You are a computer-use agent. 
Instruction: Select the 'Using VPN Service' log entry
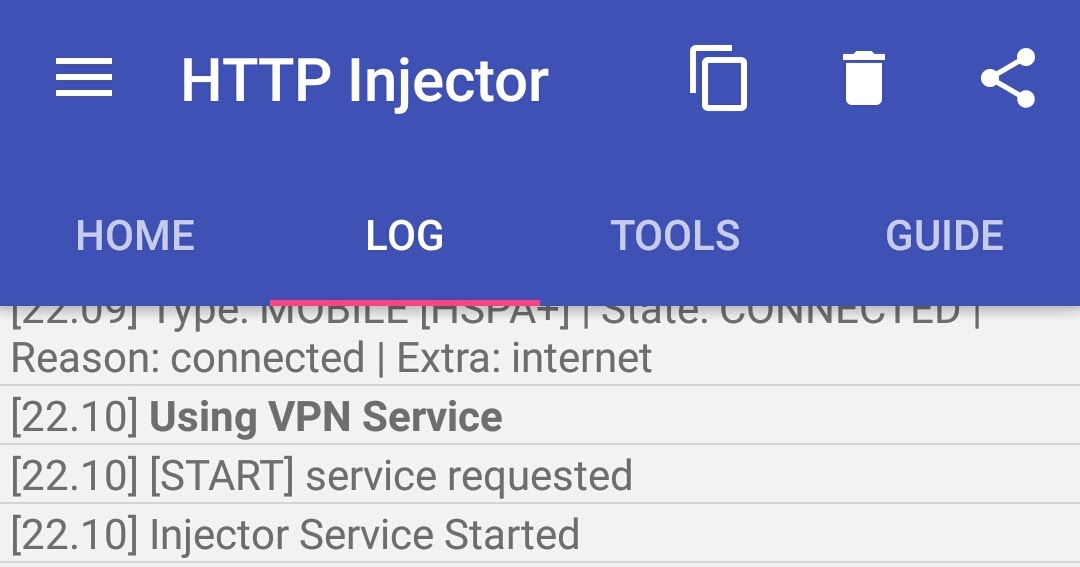point(540,415)
